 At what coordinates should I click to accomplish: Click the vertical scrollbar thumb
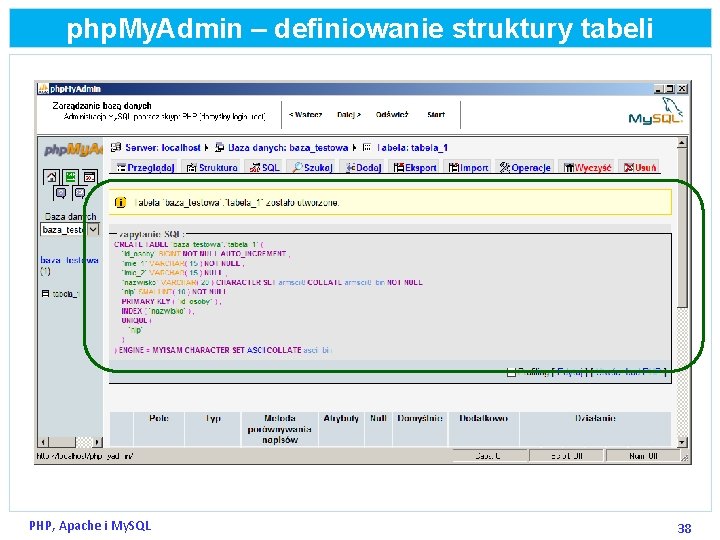(x=682, y=228)
